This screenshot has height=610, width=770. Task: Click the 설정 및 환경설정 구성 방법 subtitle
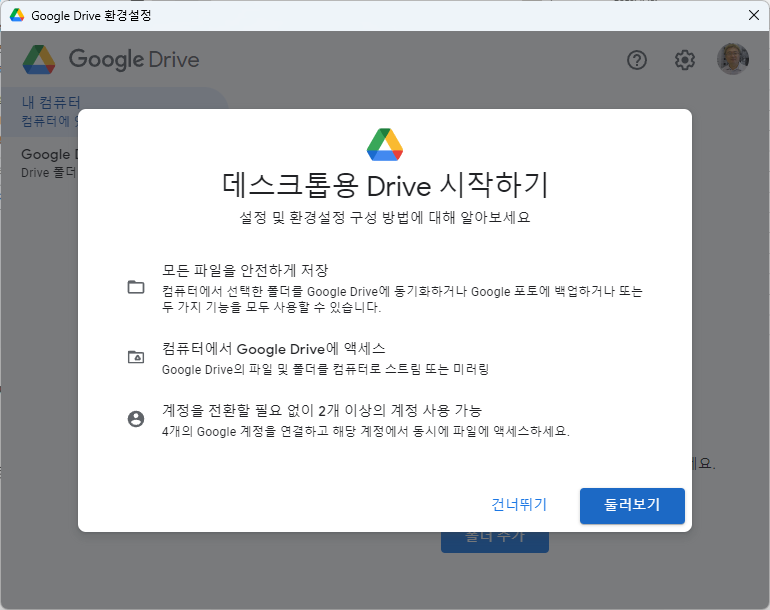[x=385, y=217]
